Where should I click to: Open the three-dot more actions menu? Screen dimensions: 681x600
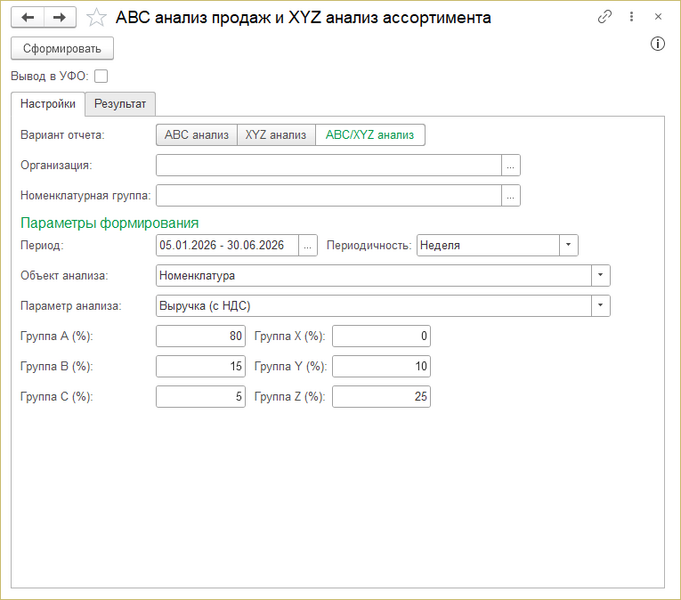click(x=631, y=17)
